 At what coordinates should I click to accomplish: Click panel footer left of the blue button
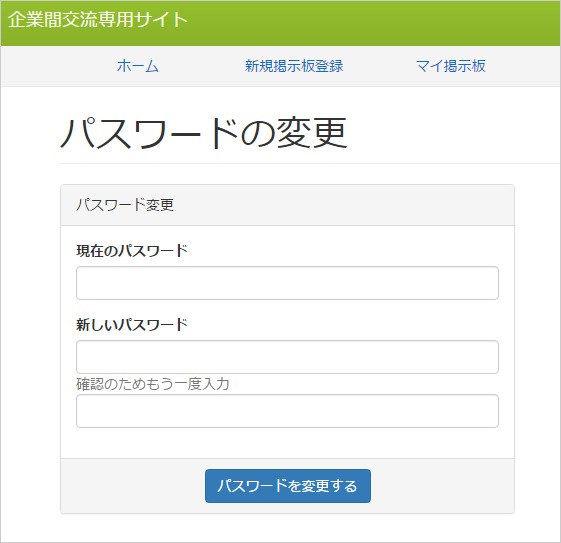[x=132, y=486]
